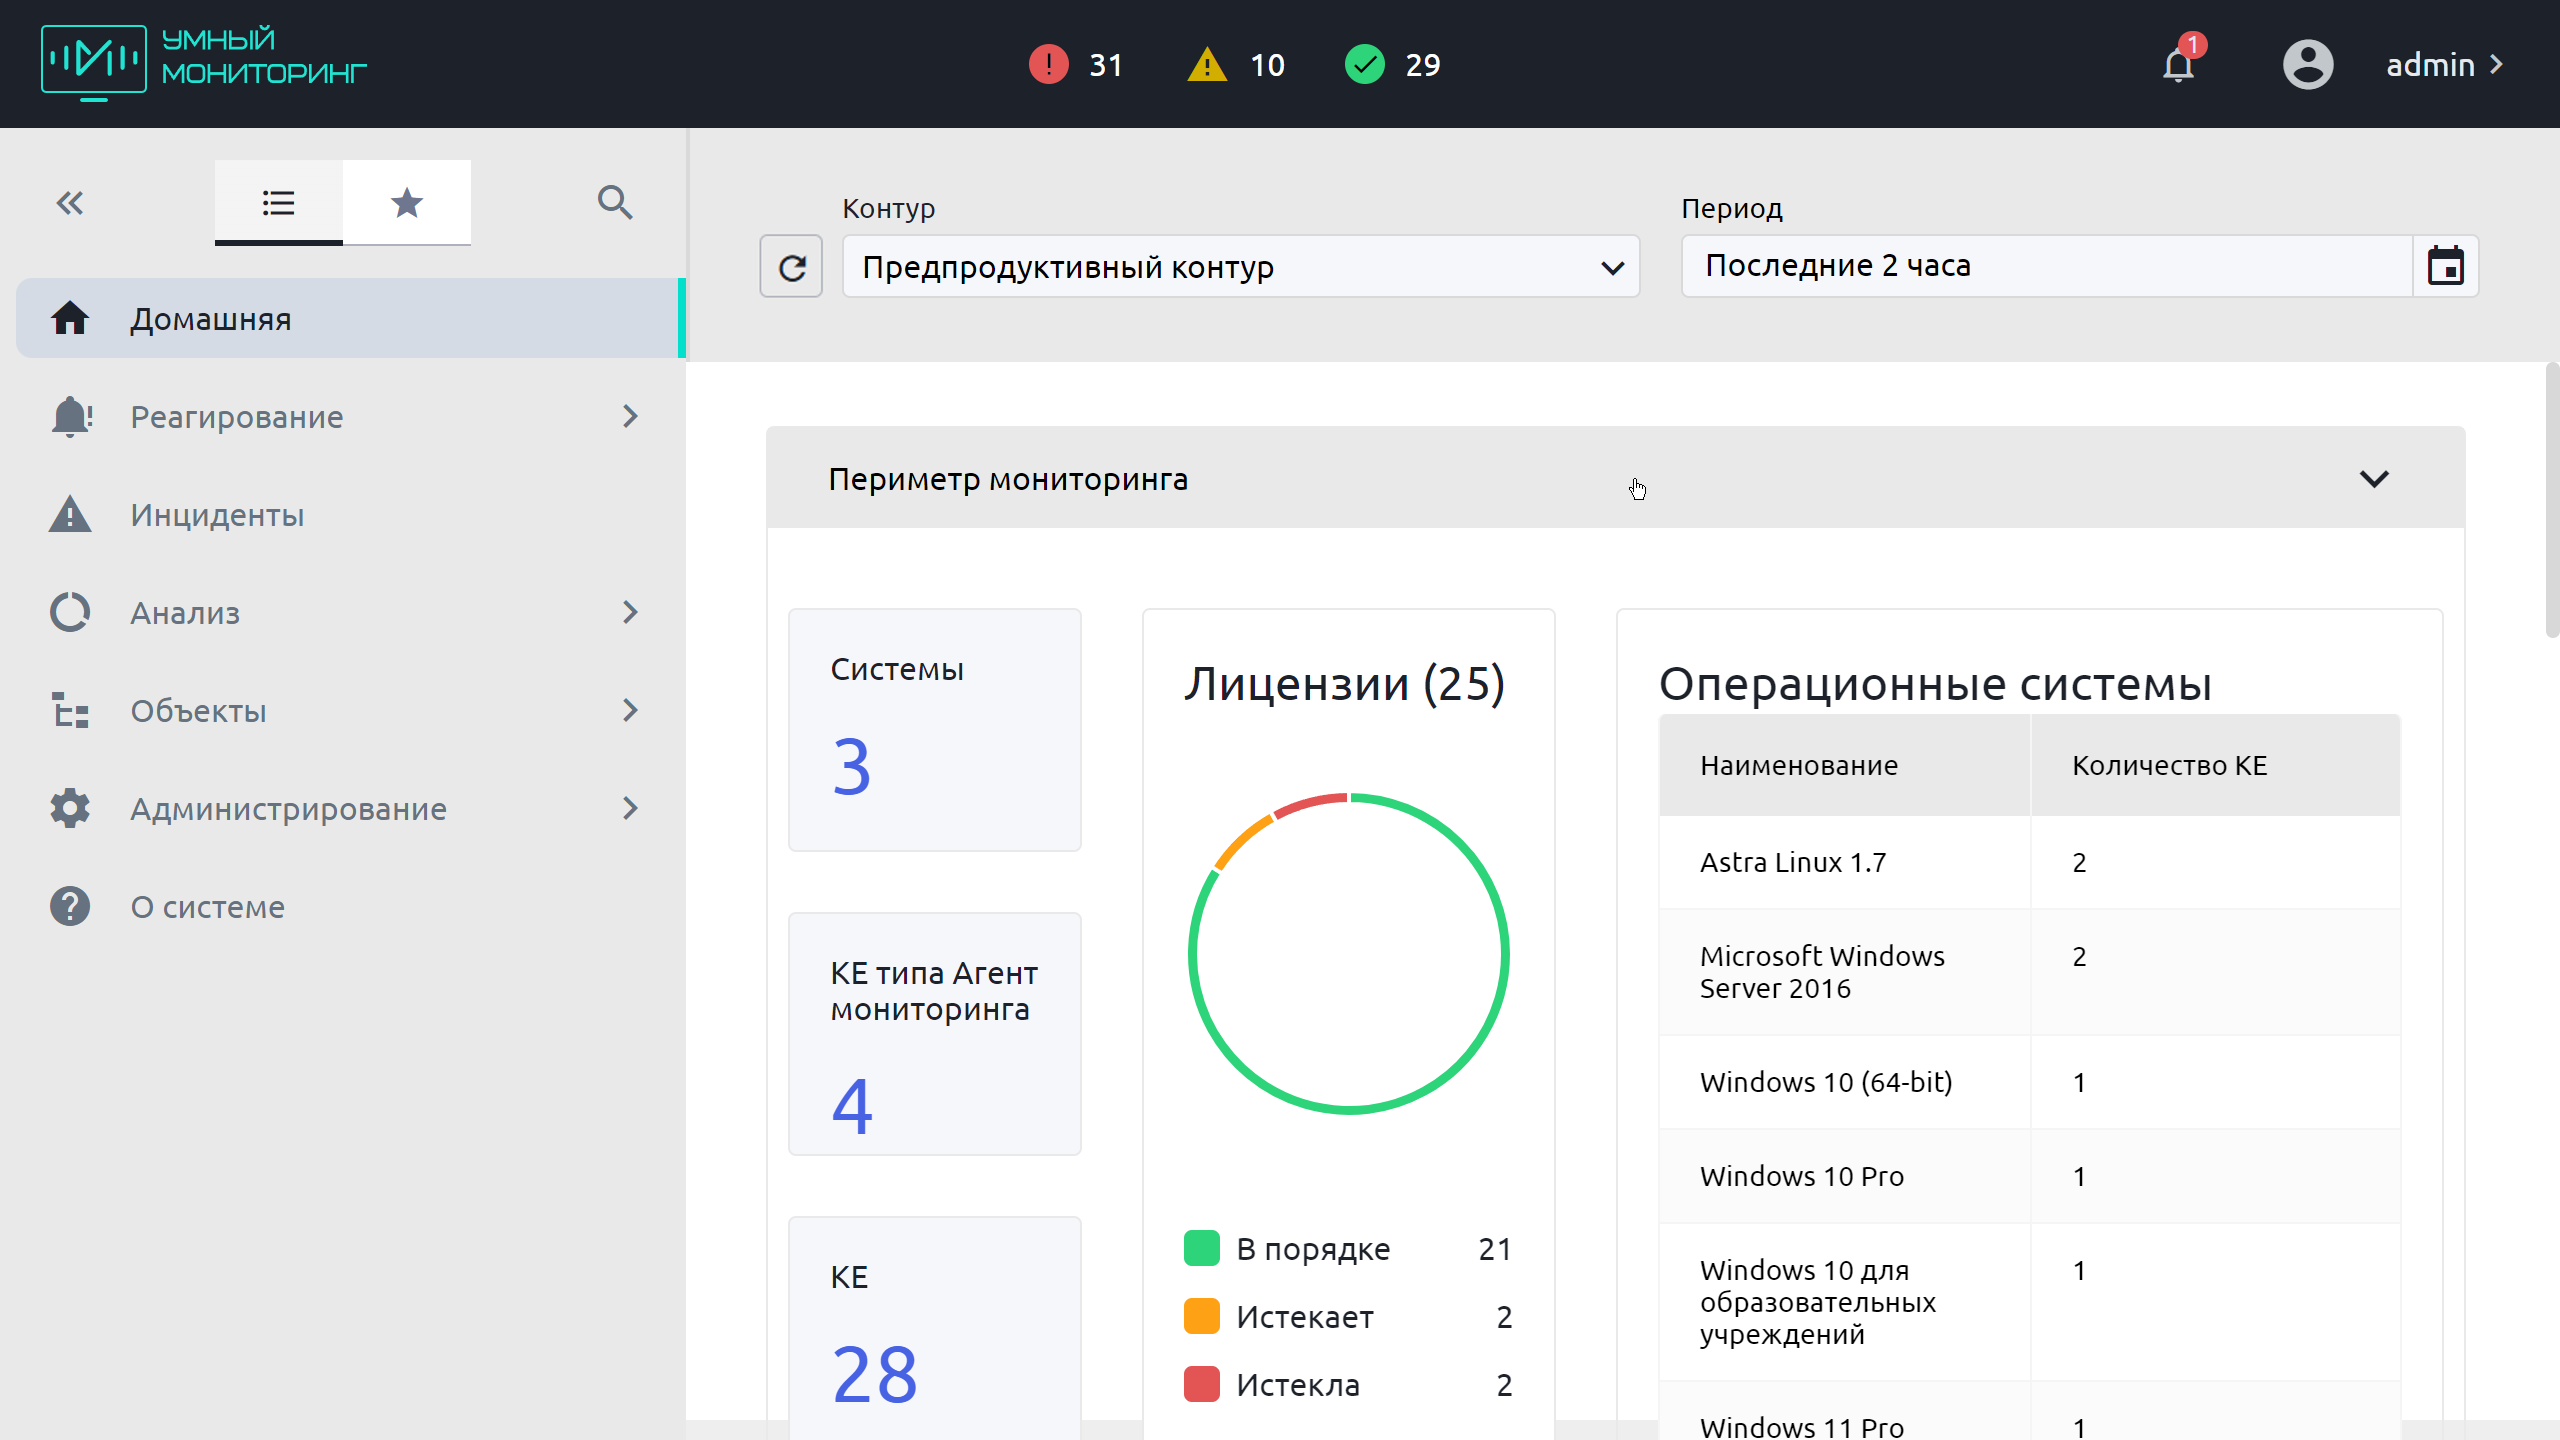This screenshot has height=1440, width=2560.
Task: Click the notification bell icon
Action: pyautogui.click(x=2178, y=66)
